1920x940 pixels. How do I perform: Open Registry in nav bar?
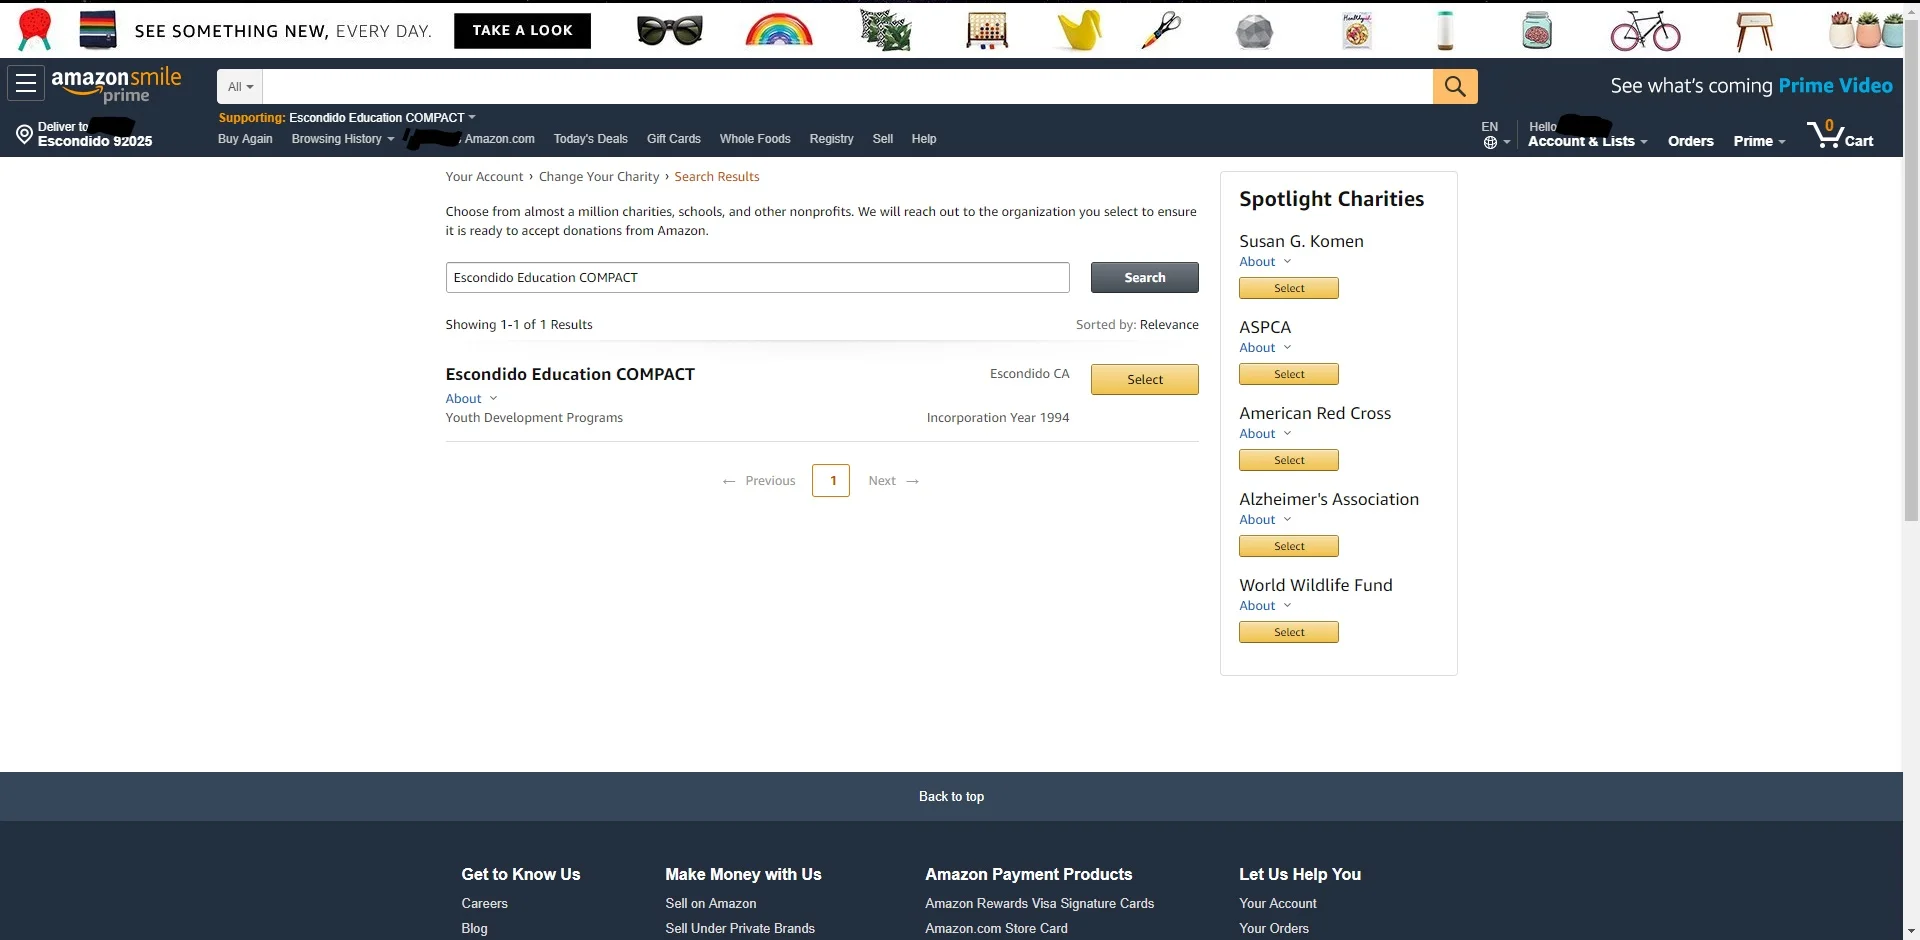[831, 139]
